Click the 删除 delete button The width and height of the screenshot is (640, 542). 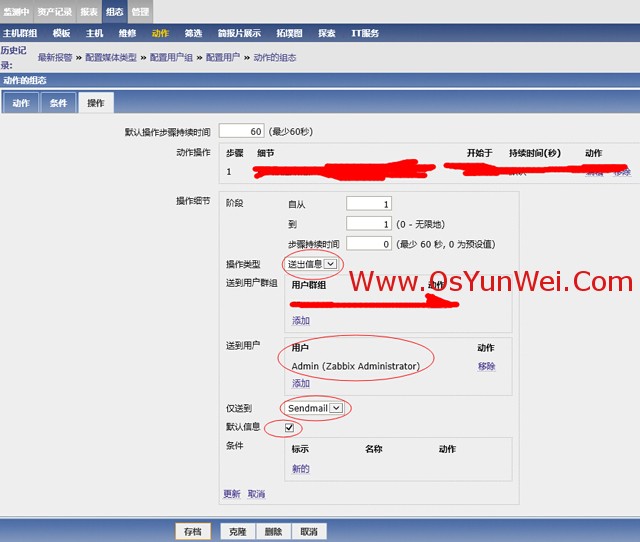point(273,531)
